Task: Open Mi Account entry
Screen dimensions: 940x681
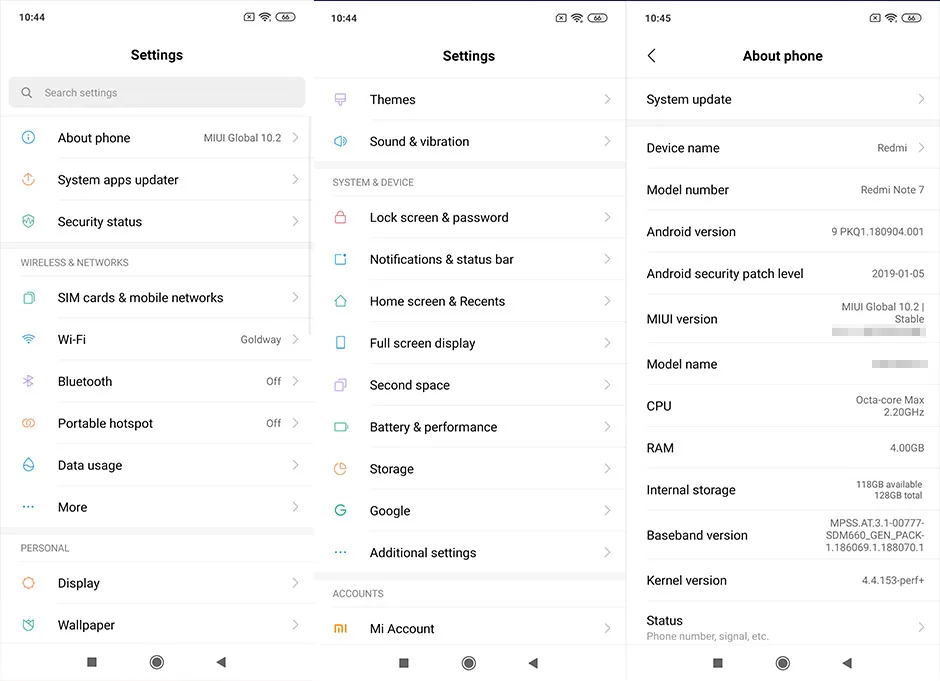Action: coord(469,628)
